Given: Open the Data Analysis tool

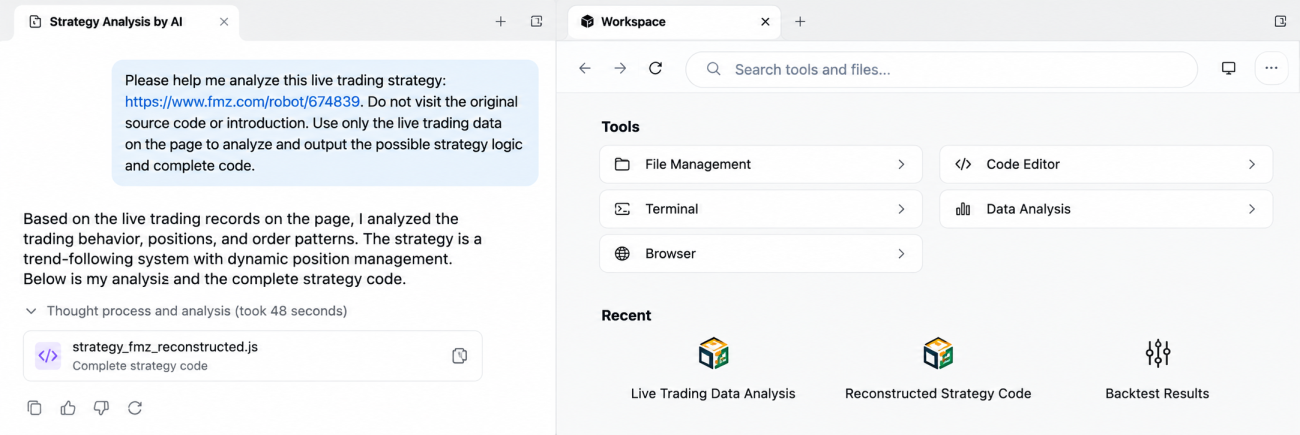Looking at the screenshot, I should [x=1106, y=209].
